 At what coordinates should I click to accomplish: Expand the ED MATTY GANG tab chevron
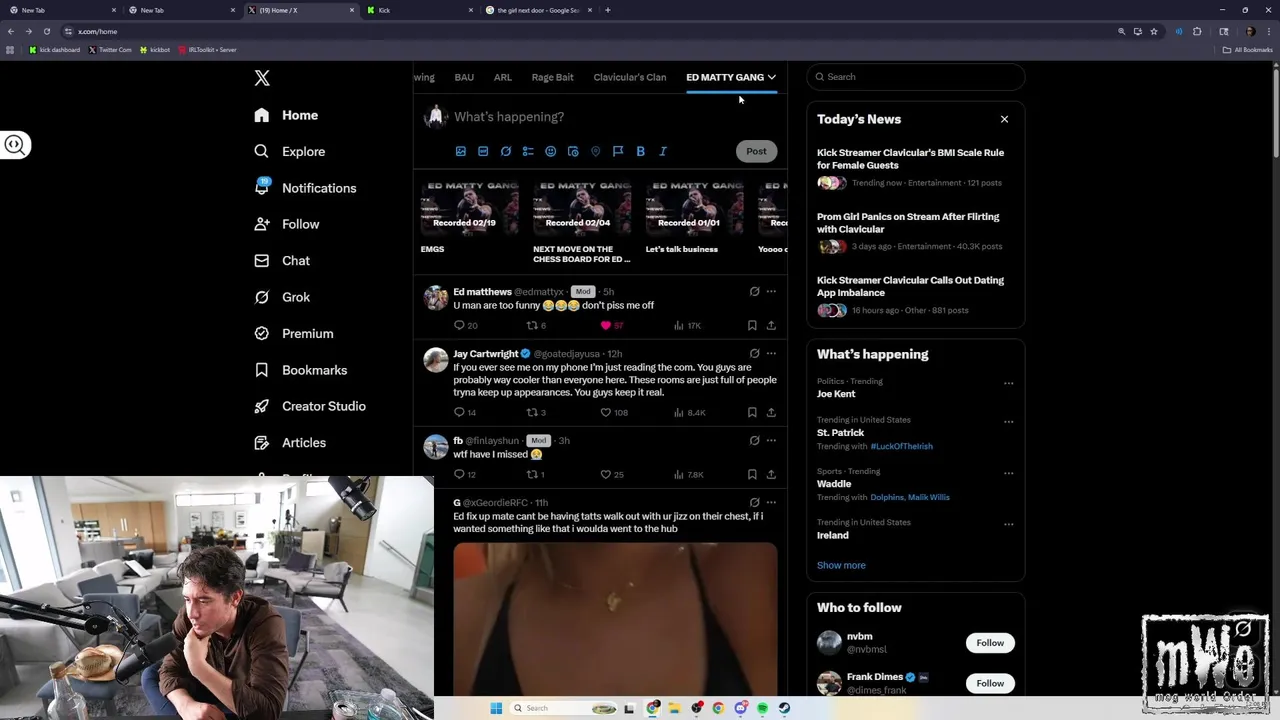(771, 77)
